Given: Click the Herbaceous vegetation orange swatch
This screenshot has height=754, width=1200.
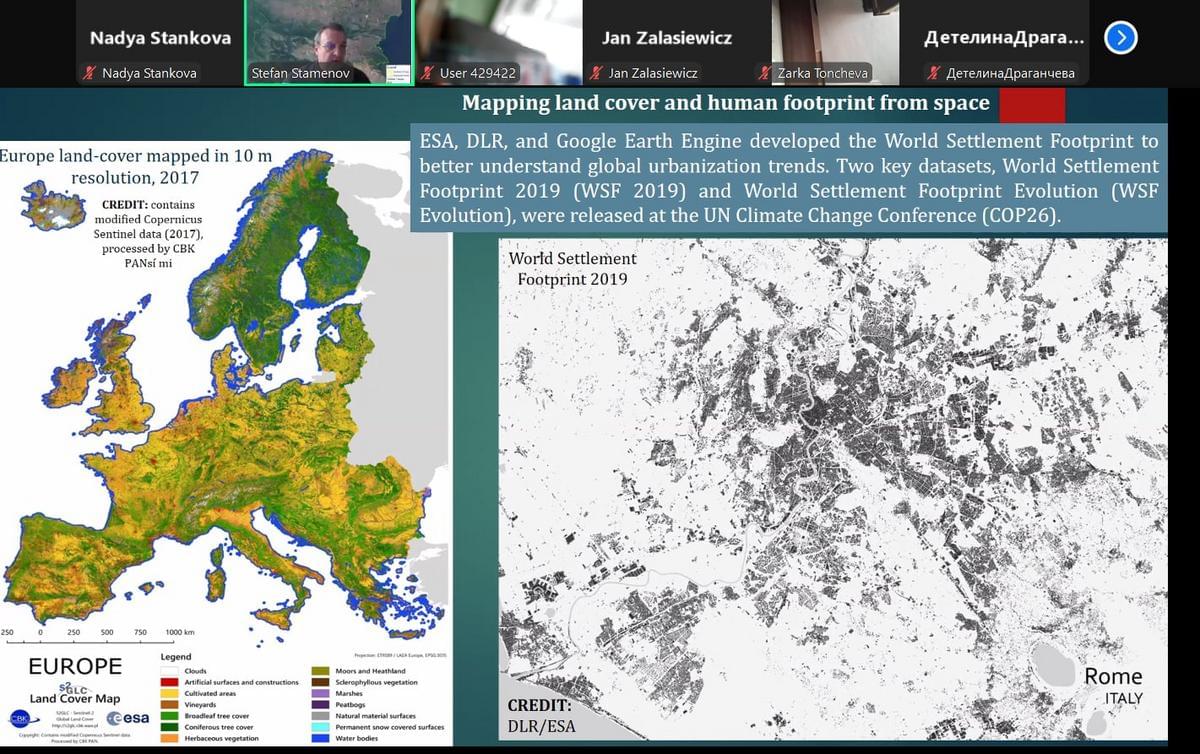Looking at the screenshot, I should tap(168, 738).
